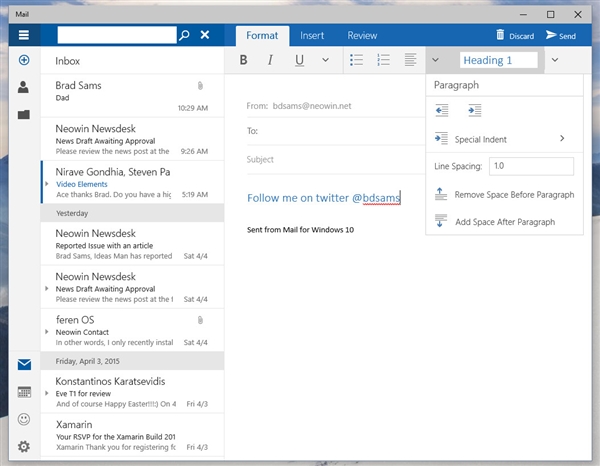The height and width of the screenshot is (466, 600).
Task: Click the decrease indent icon
Action: pos(442,110)
